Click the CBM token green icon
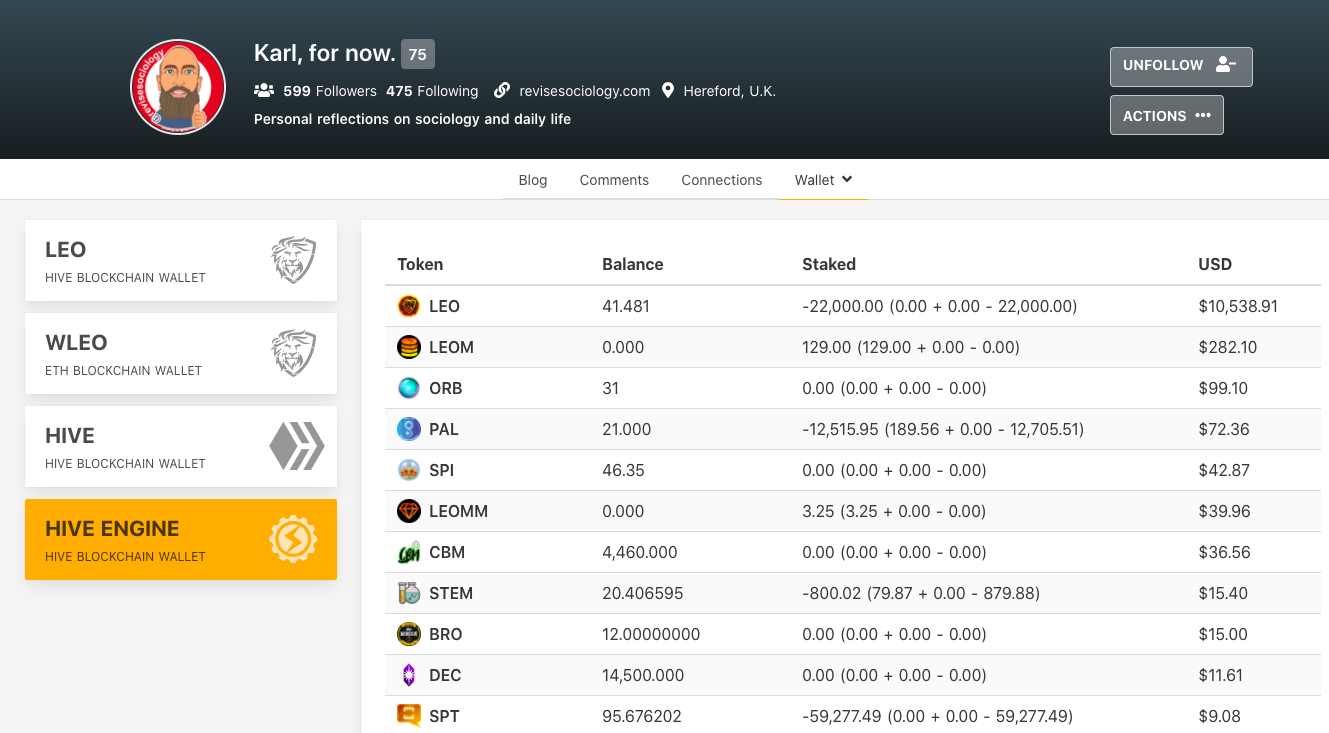The image size is (1329, 733). click(408, 552)
